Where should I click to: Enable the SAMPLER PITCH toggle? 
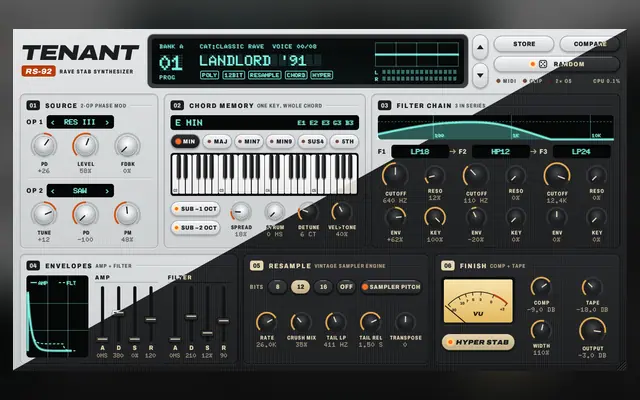[x=391, y=287]
